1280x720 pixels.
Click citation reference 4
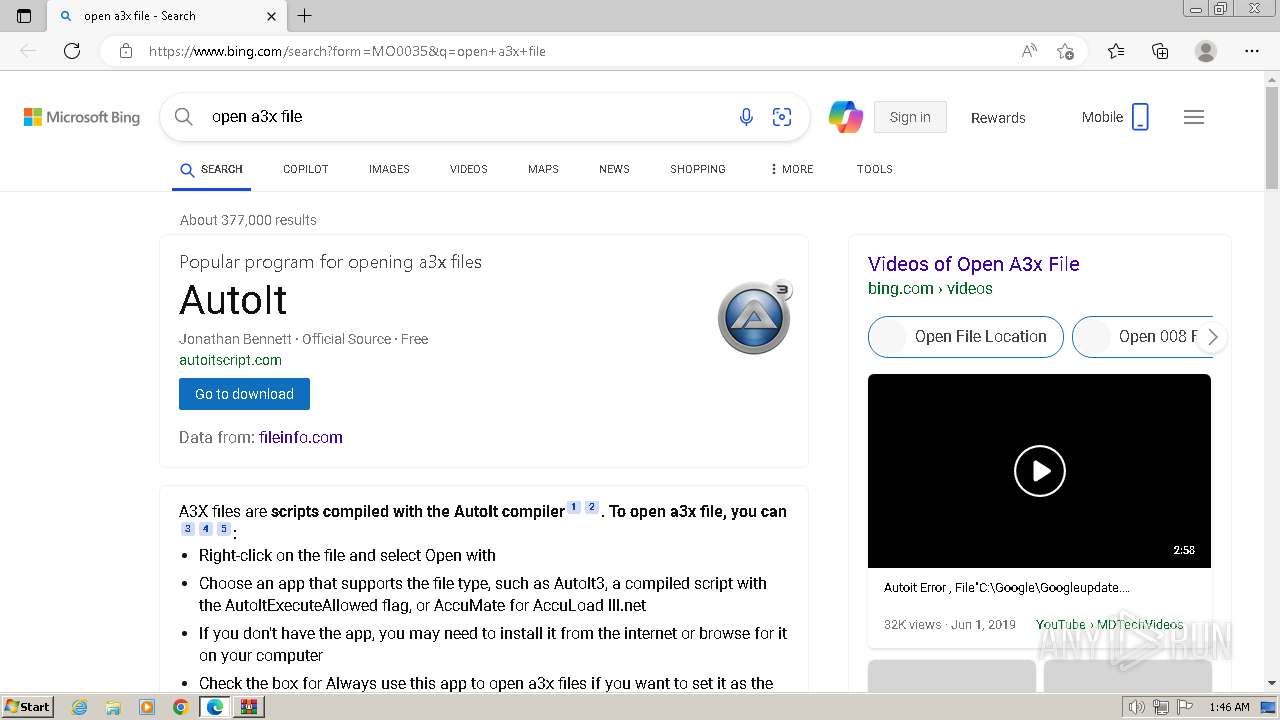(x=206, y=529)
